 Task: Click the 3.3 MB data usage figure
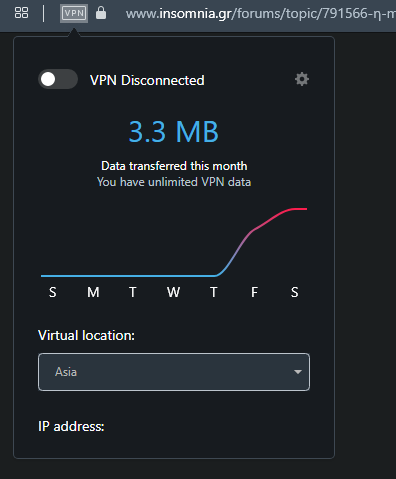coord(173,132)
